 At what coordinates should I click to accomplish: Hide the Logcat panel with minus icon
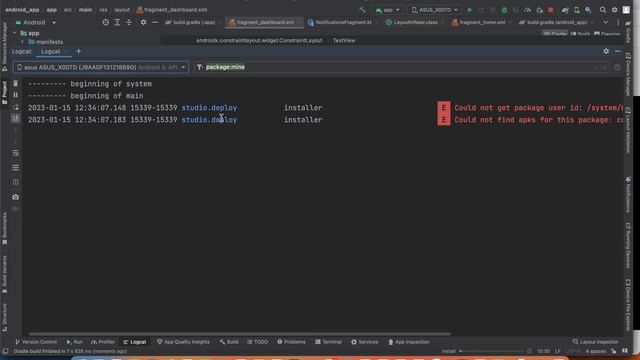pos(618,51)
